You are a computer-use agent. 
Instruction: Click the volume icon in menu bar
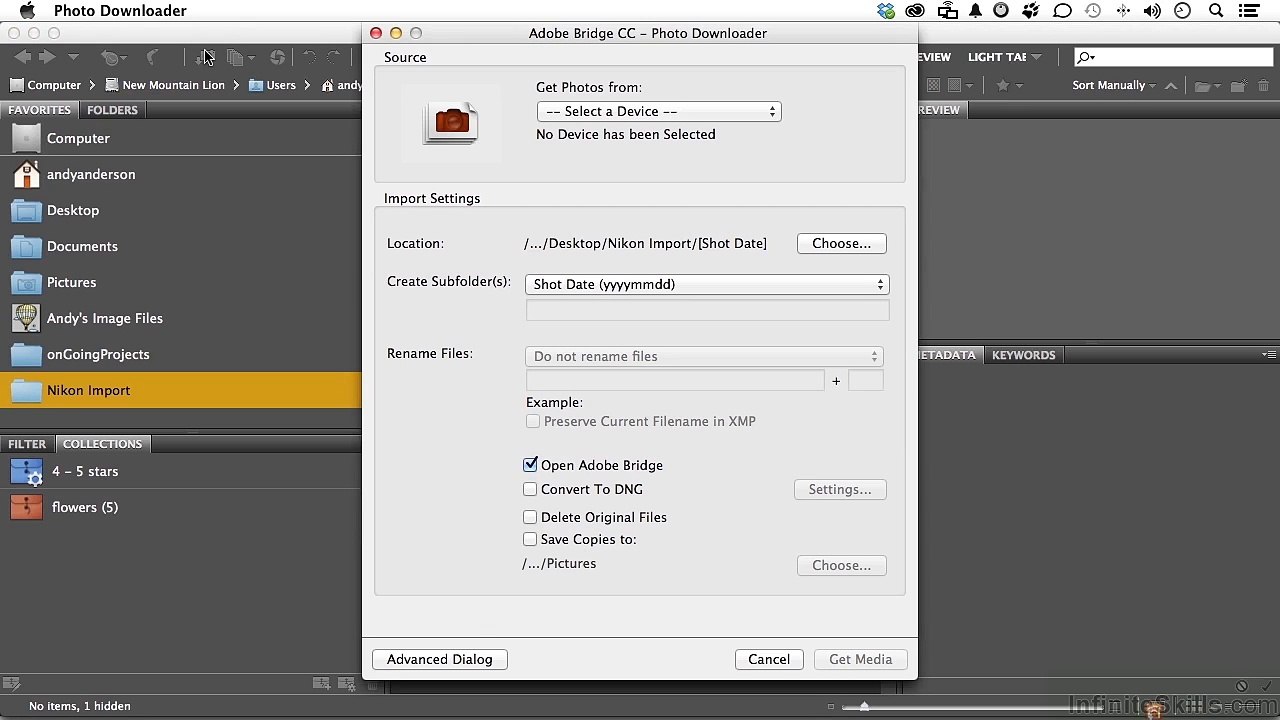point(1152,11)
